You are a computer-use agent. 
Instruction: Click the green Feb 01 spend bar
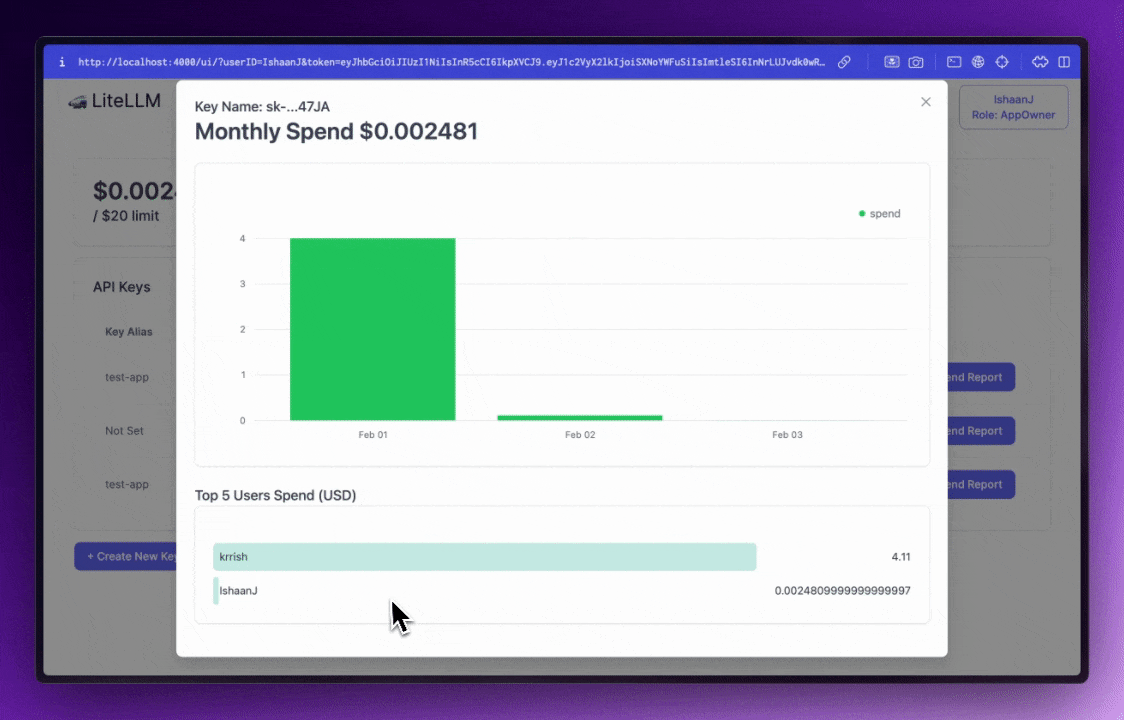[x=373, y=329]
